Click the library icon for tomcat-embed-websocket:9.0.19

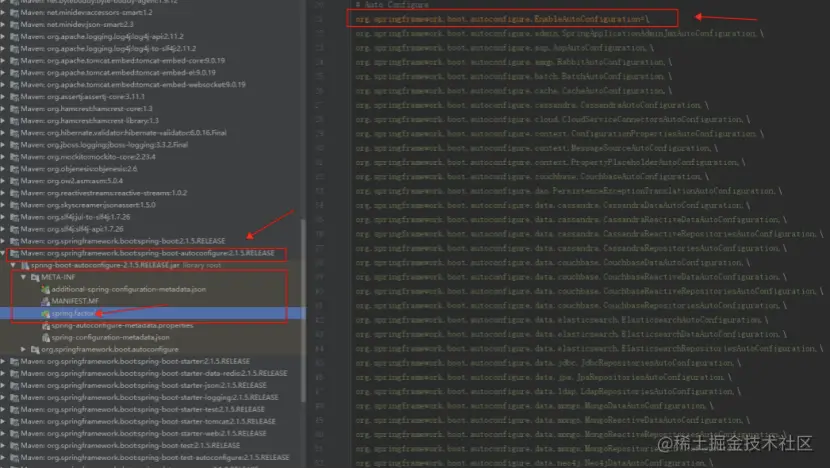click(x=15, y=85)
